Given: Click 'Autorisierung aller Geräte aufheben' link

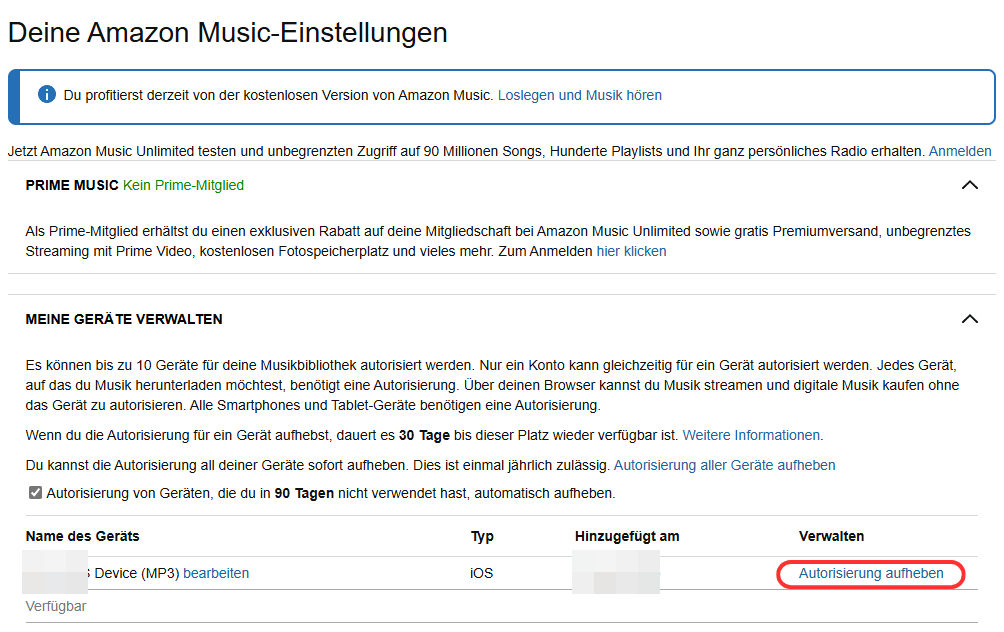Looking at the screenshot, I should [x=724, y=466].
